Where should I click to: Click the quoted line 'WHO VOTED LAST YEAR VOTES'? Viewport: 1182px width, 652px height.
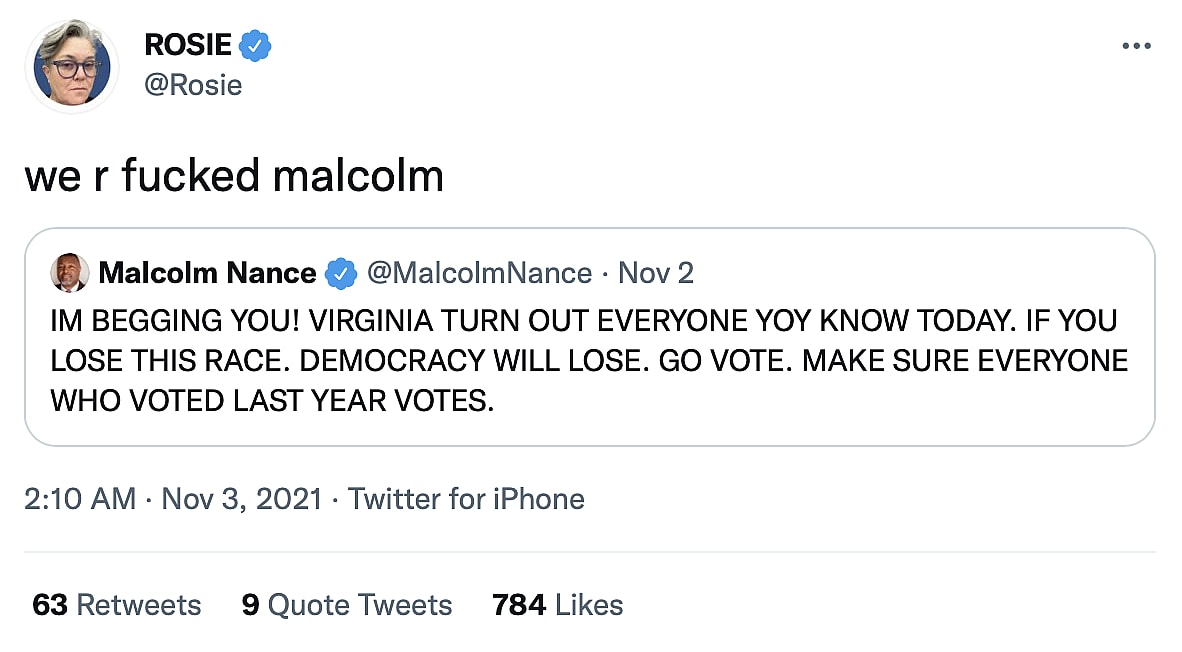point(273,399)
